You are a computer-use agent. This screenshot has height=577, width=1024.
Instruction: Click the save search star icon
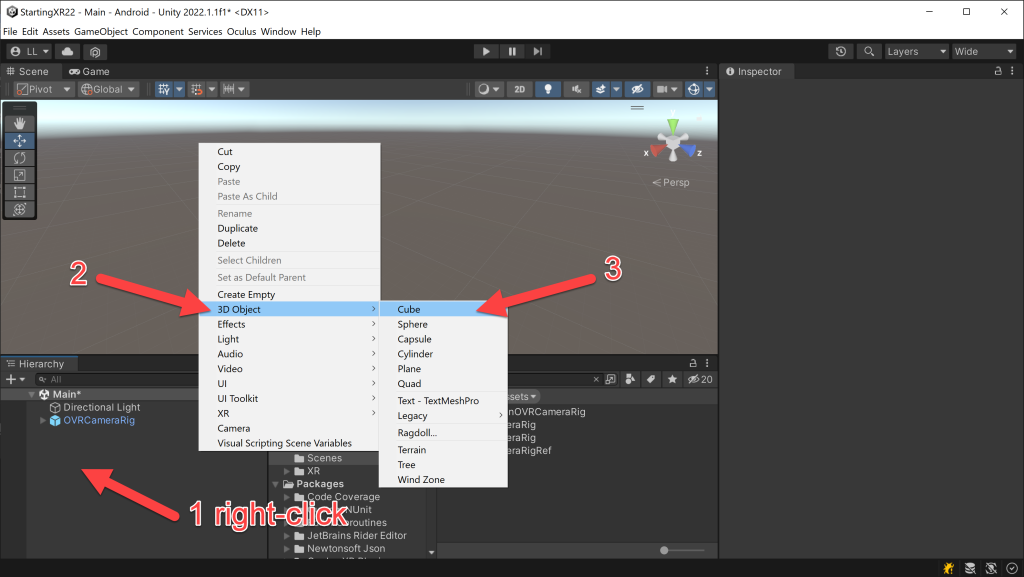click(672, 379)
